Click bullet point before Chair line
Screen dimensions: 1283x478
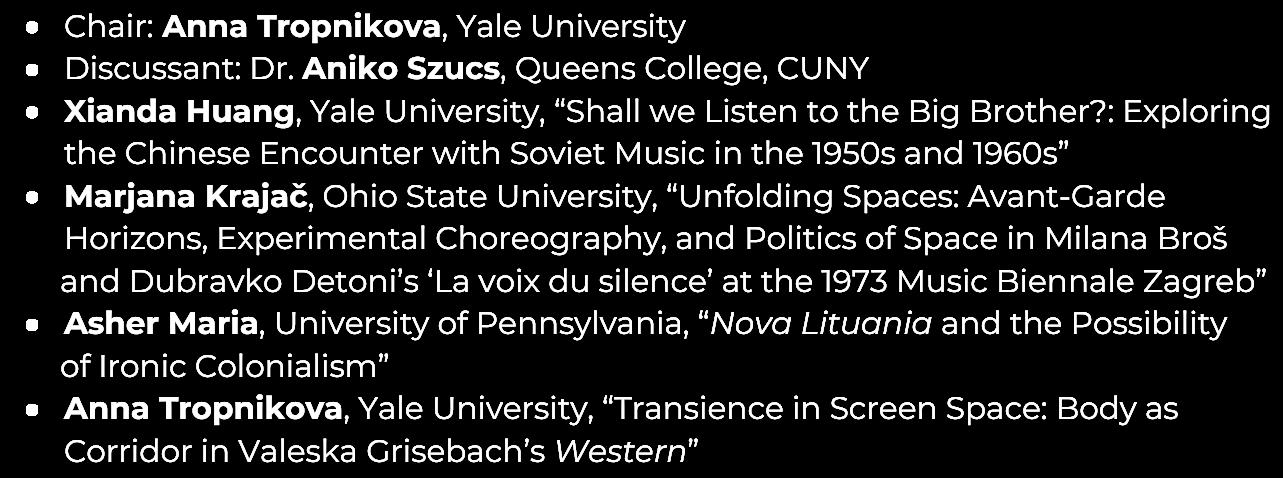pyautogui.click(x=34, y=28)
